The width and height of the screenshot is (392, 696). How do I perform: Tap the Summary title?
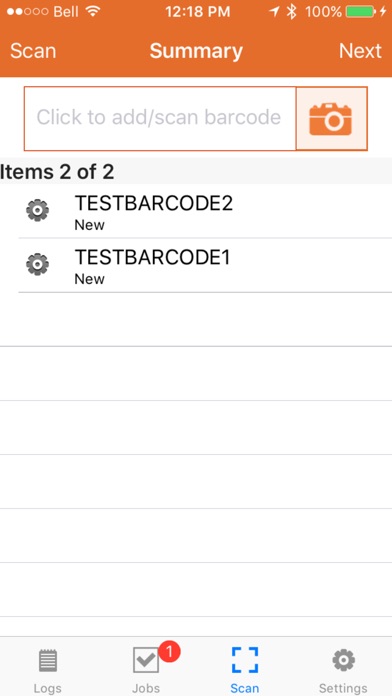click(x=196, y=51)
